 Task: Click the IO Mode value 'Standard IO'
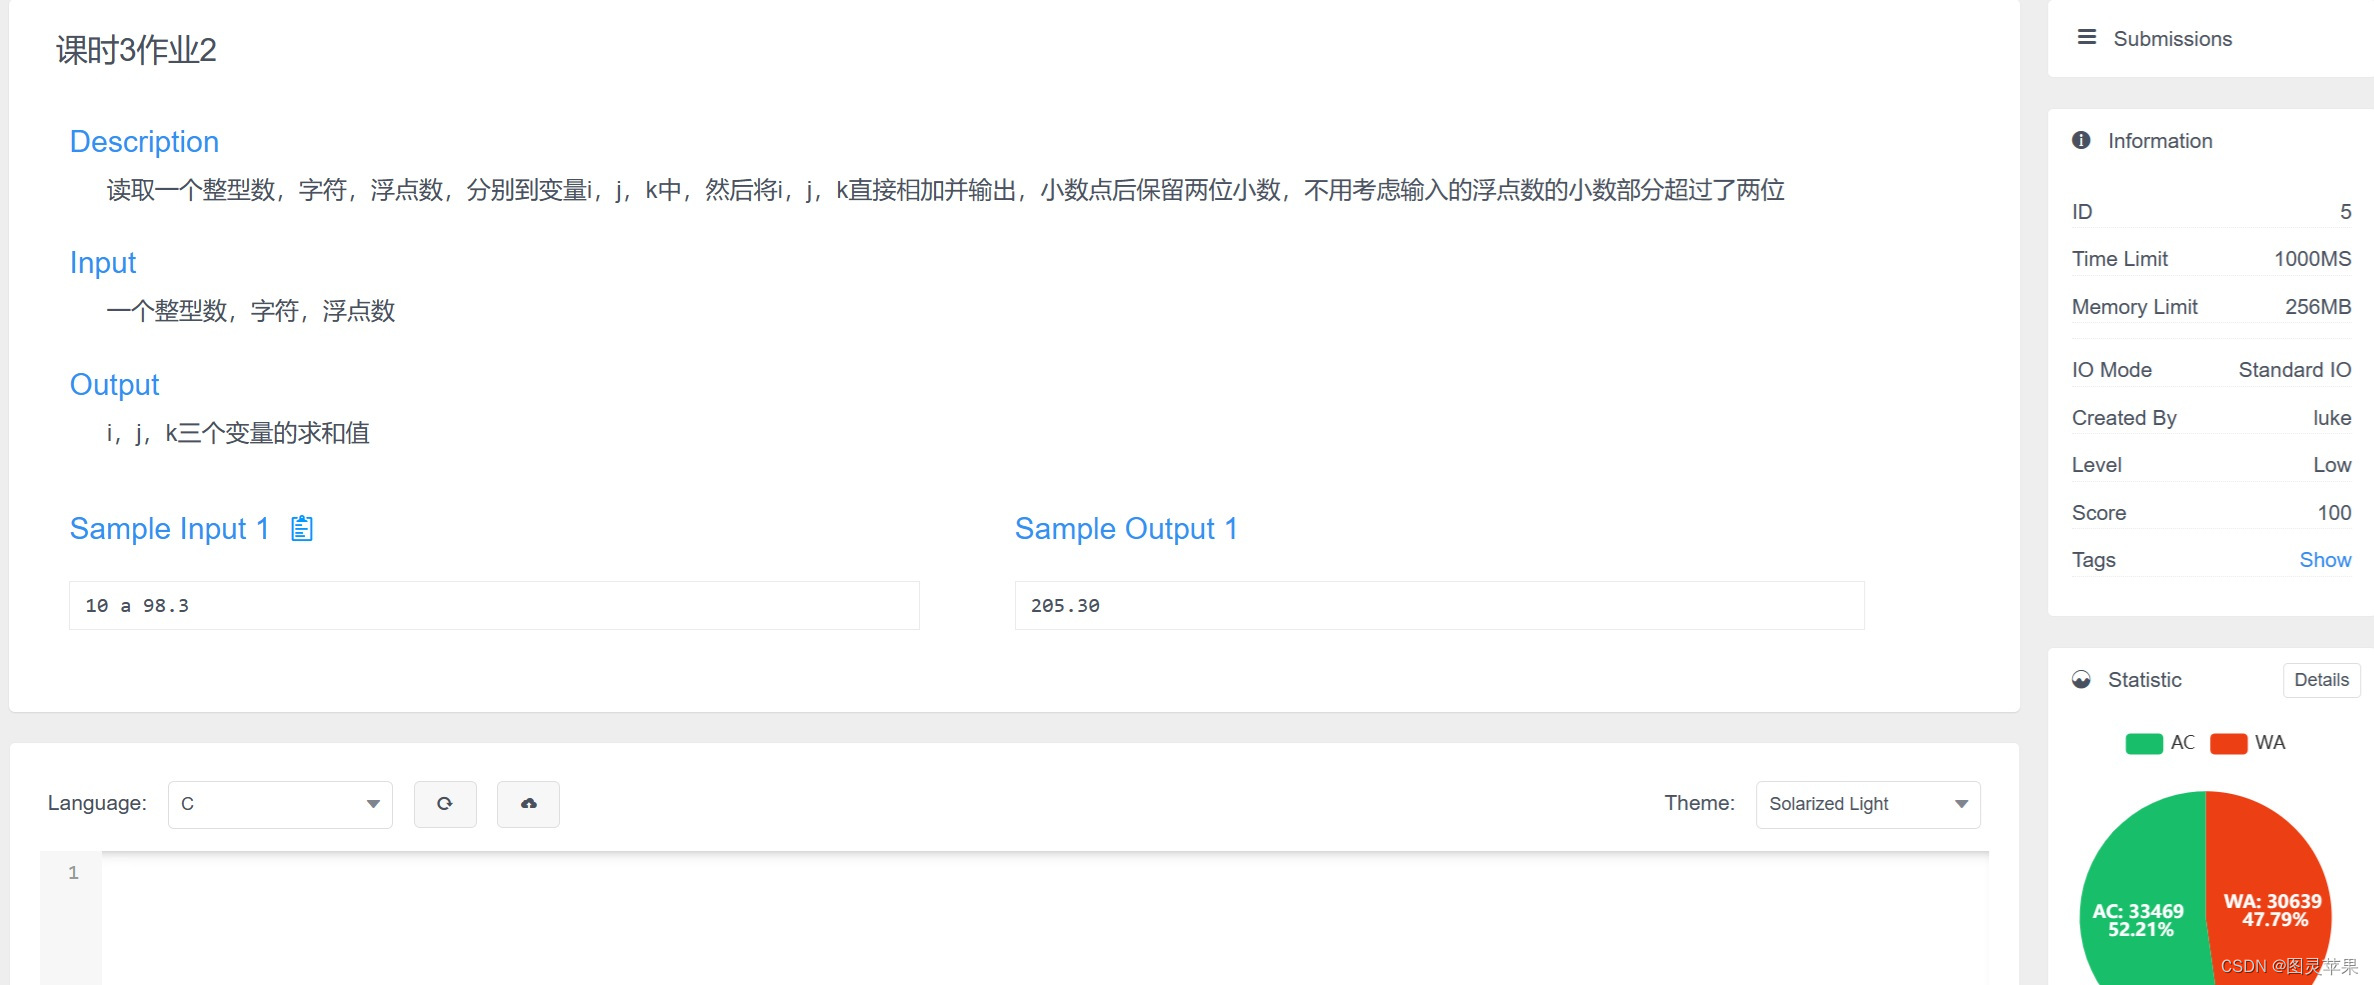click(x=2294, y=370)
